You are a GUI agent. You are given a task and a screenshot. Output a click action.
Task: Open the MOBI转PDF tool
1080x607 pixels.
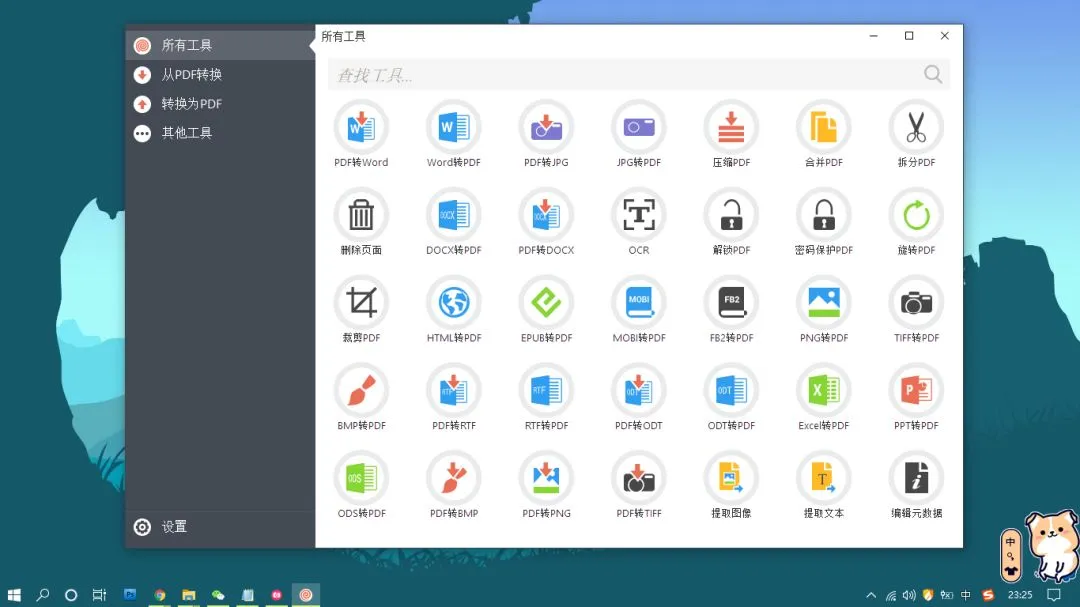coord(638,310)
